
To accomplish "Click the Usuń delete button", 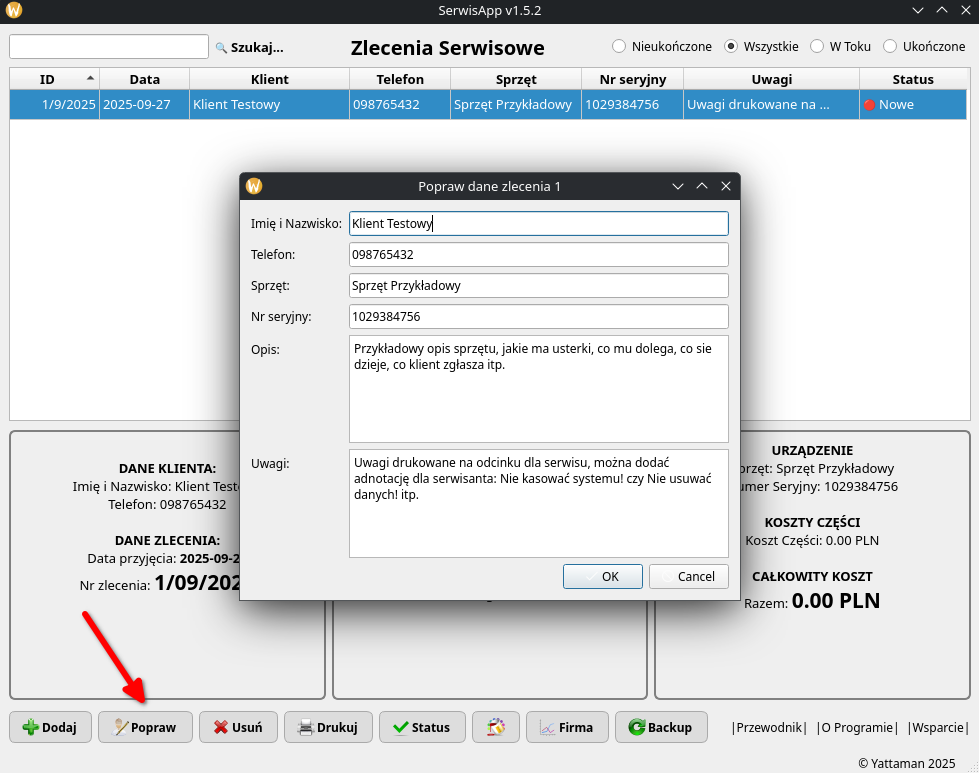I will tap(238, 727).
